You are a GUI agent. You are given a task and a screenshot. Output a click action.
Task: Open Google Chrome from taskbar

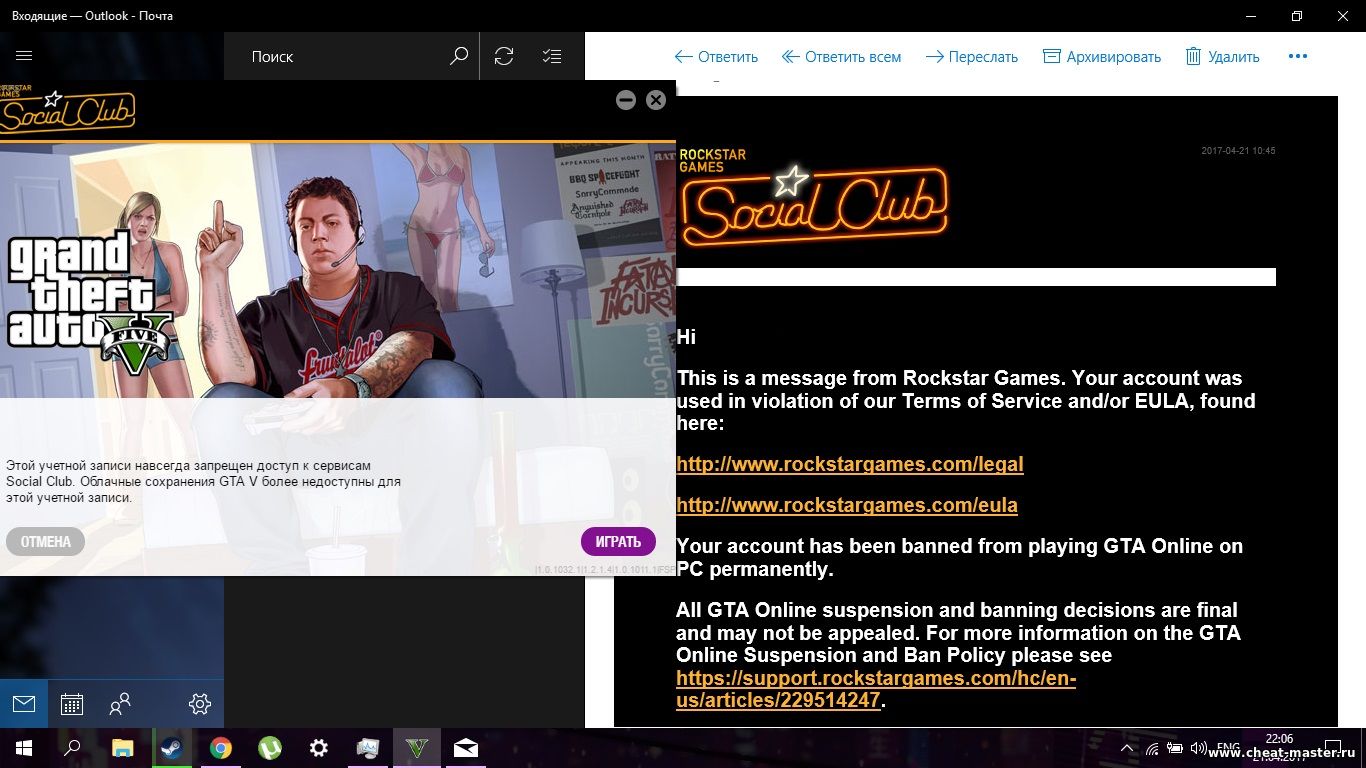(x=221, y=748)
